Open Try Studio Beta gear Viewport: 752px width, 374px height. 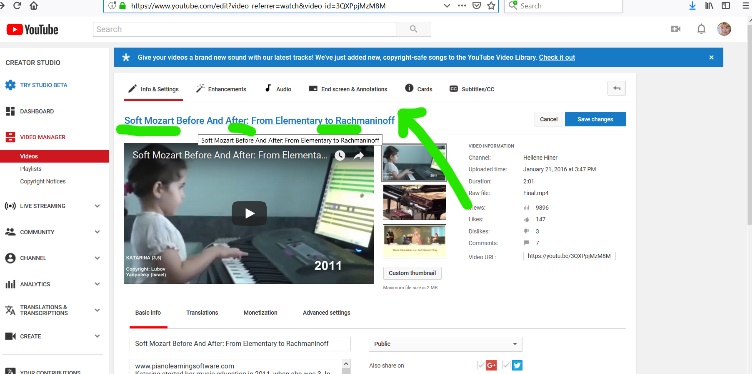[10, 85]
